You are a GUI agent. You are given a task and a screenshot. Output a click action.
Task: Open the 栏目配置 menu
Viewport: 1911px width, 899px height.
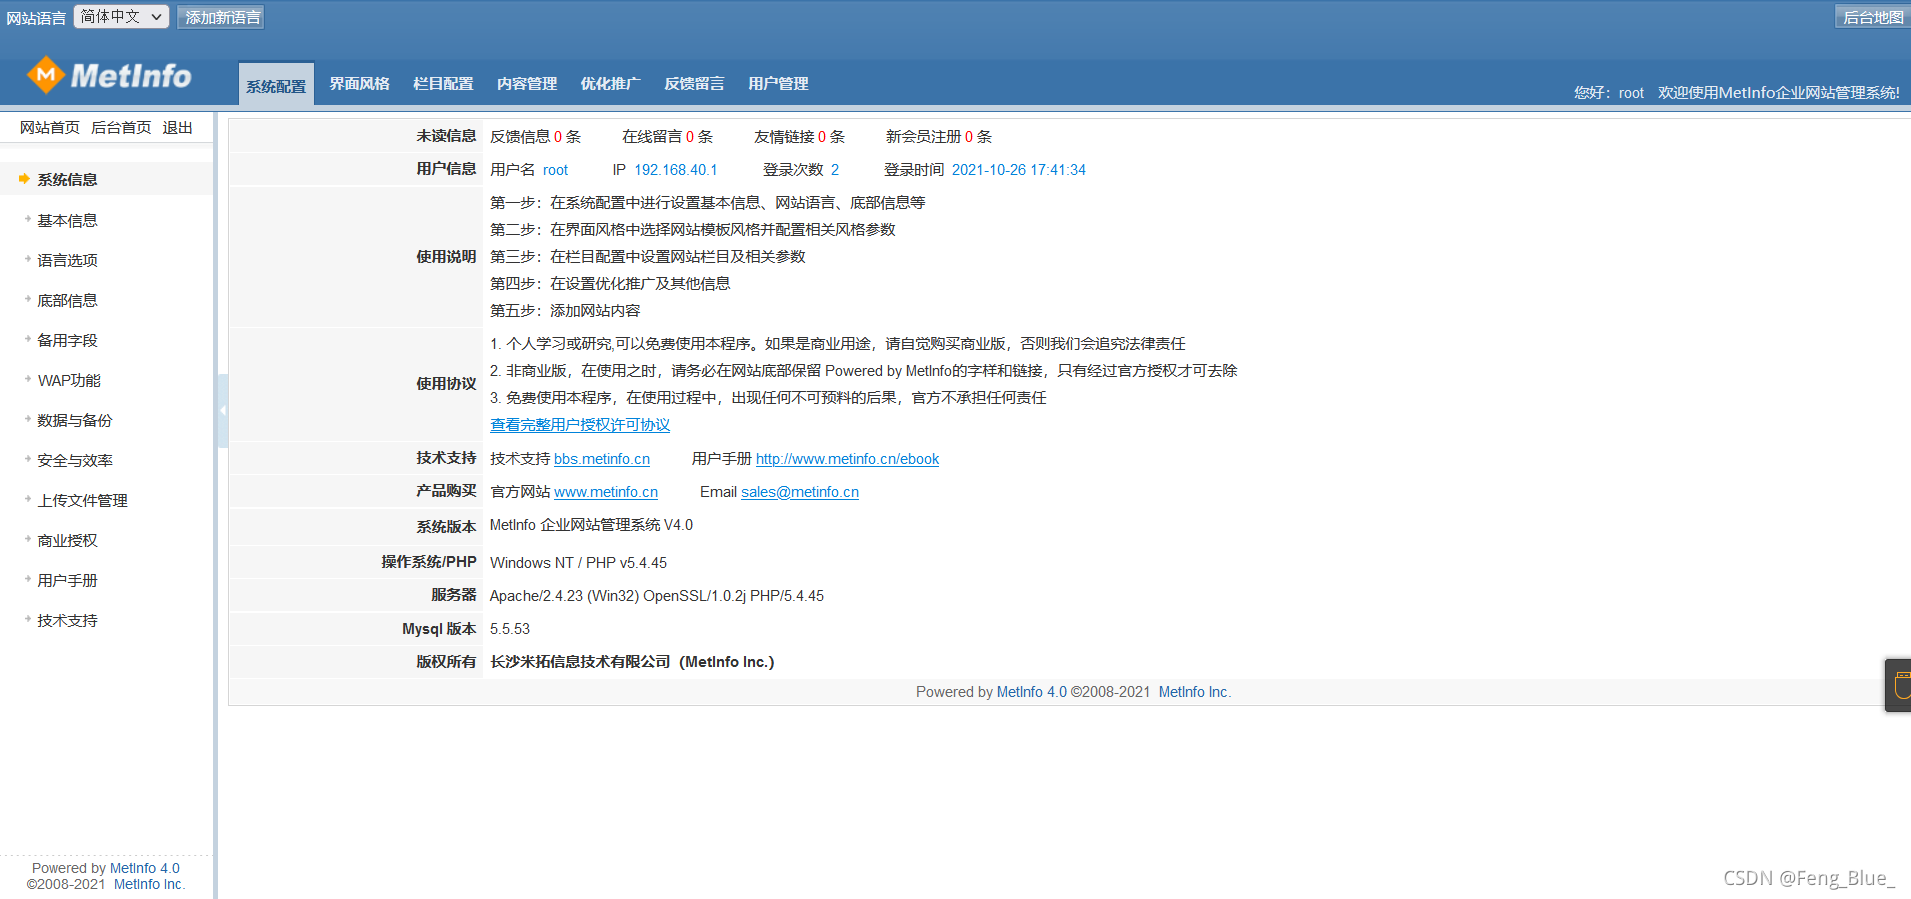tap(443, 84)
